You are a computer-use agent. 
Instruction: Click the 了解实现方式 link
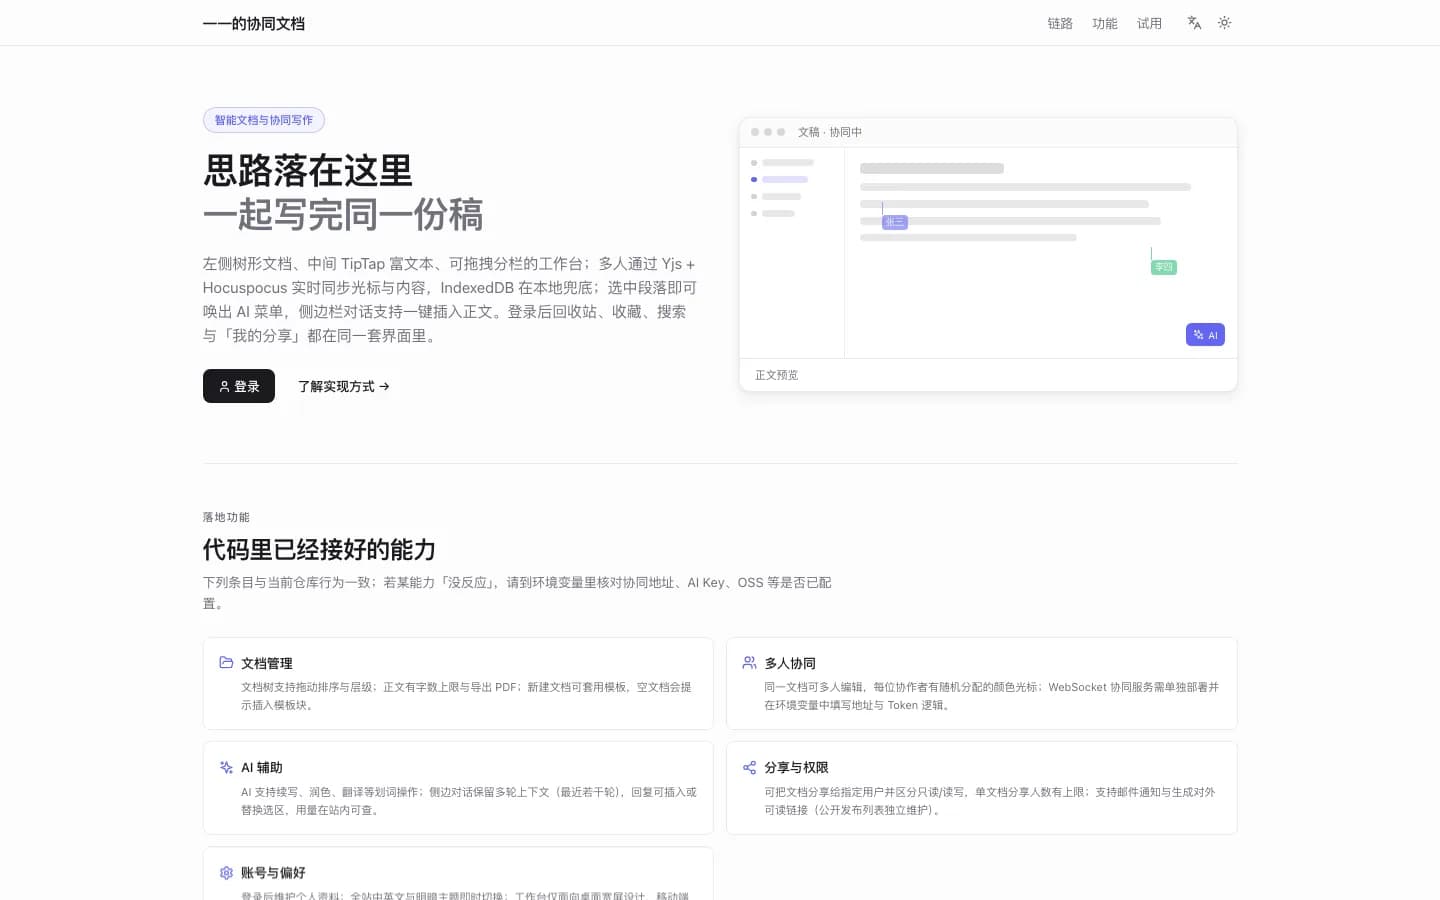[343, 386]
